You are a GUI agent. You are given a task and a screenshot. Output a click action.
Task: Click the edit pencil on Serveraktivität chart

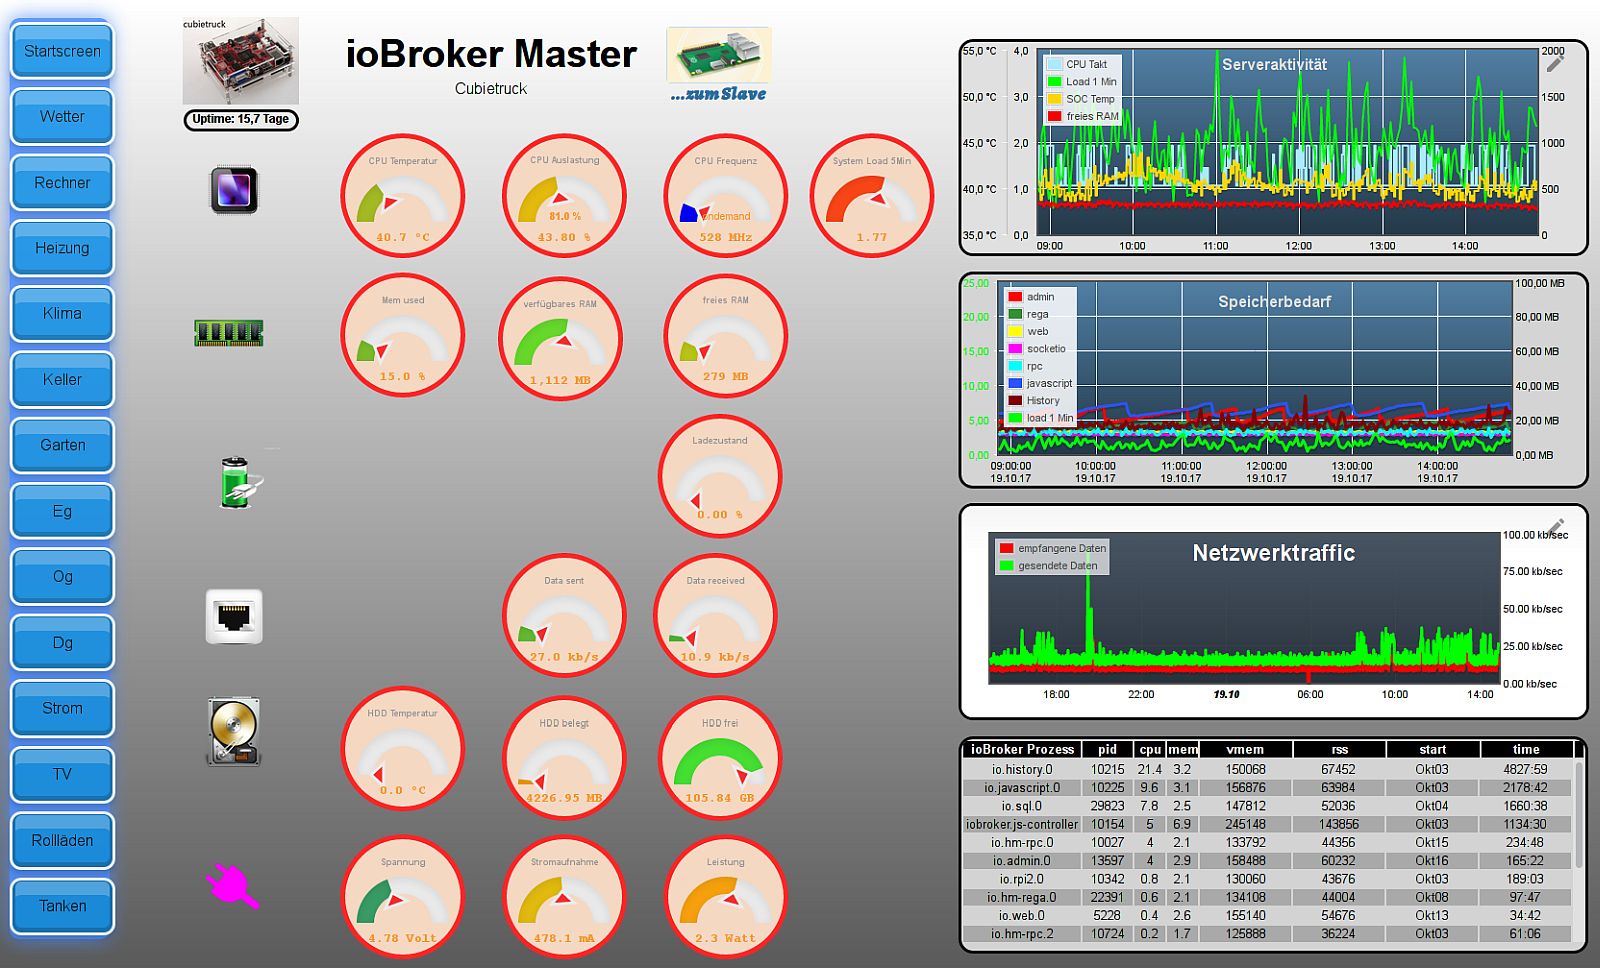click(x=1555, y=63)
